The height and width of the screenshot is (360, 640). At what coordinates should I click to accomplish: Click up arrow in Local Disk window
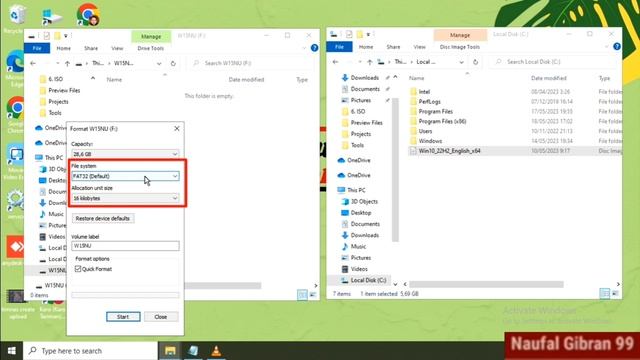click(369, 62)
